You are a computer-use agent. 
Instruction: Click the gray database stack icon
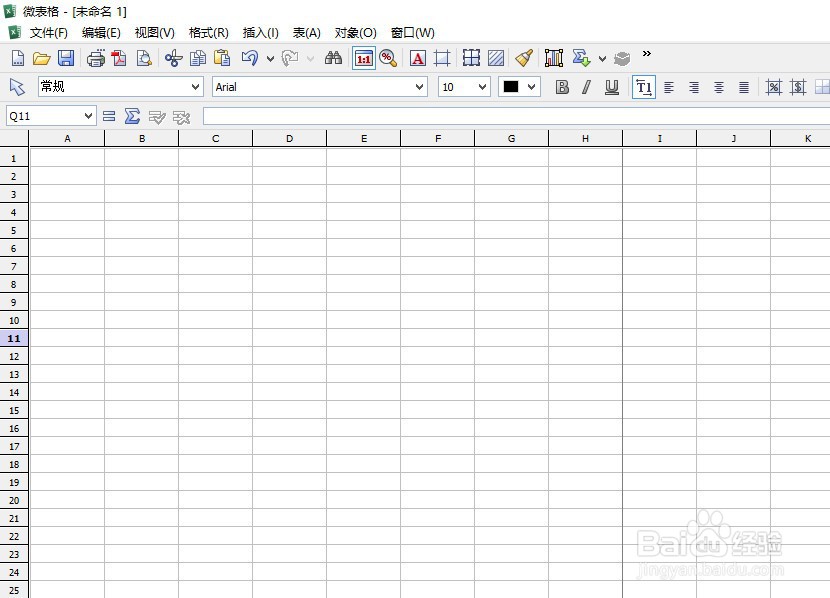(x=622, y=58)
